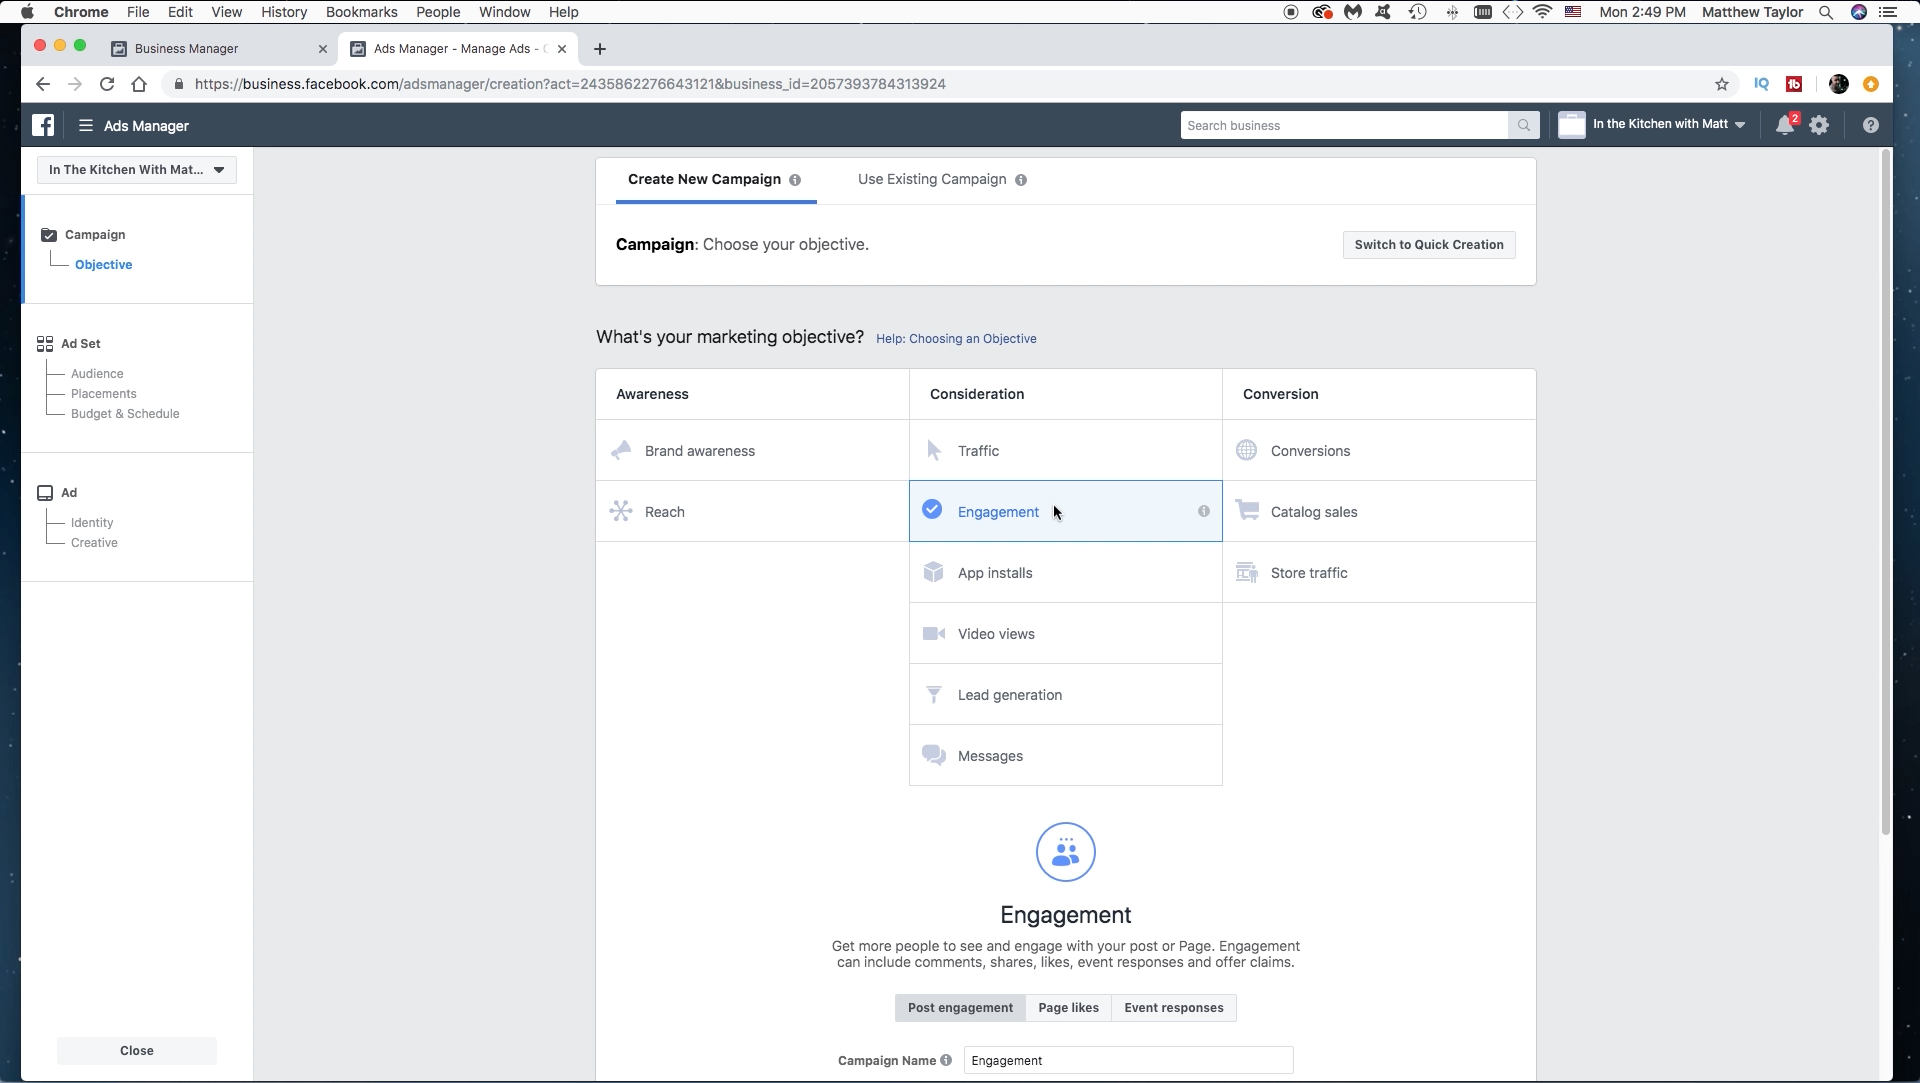The width and height of the screenshot is (1920, 1083).
Task: Select the Brand awareness objective icon
Action: pyautogui.click(x=620, y=450)
